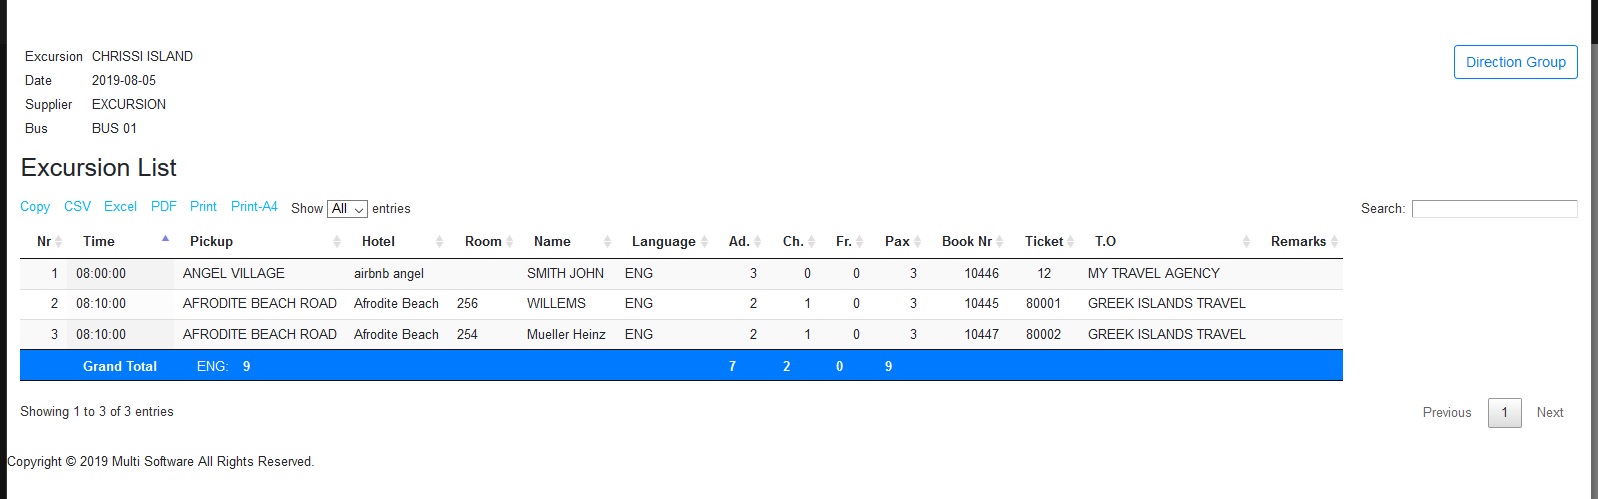Download the list as PDF
This screenshot has width=1598, height=499.
[163, 207]
